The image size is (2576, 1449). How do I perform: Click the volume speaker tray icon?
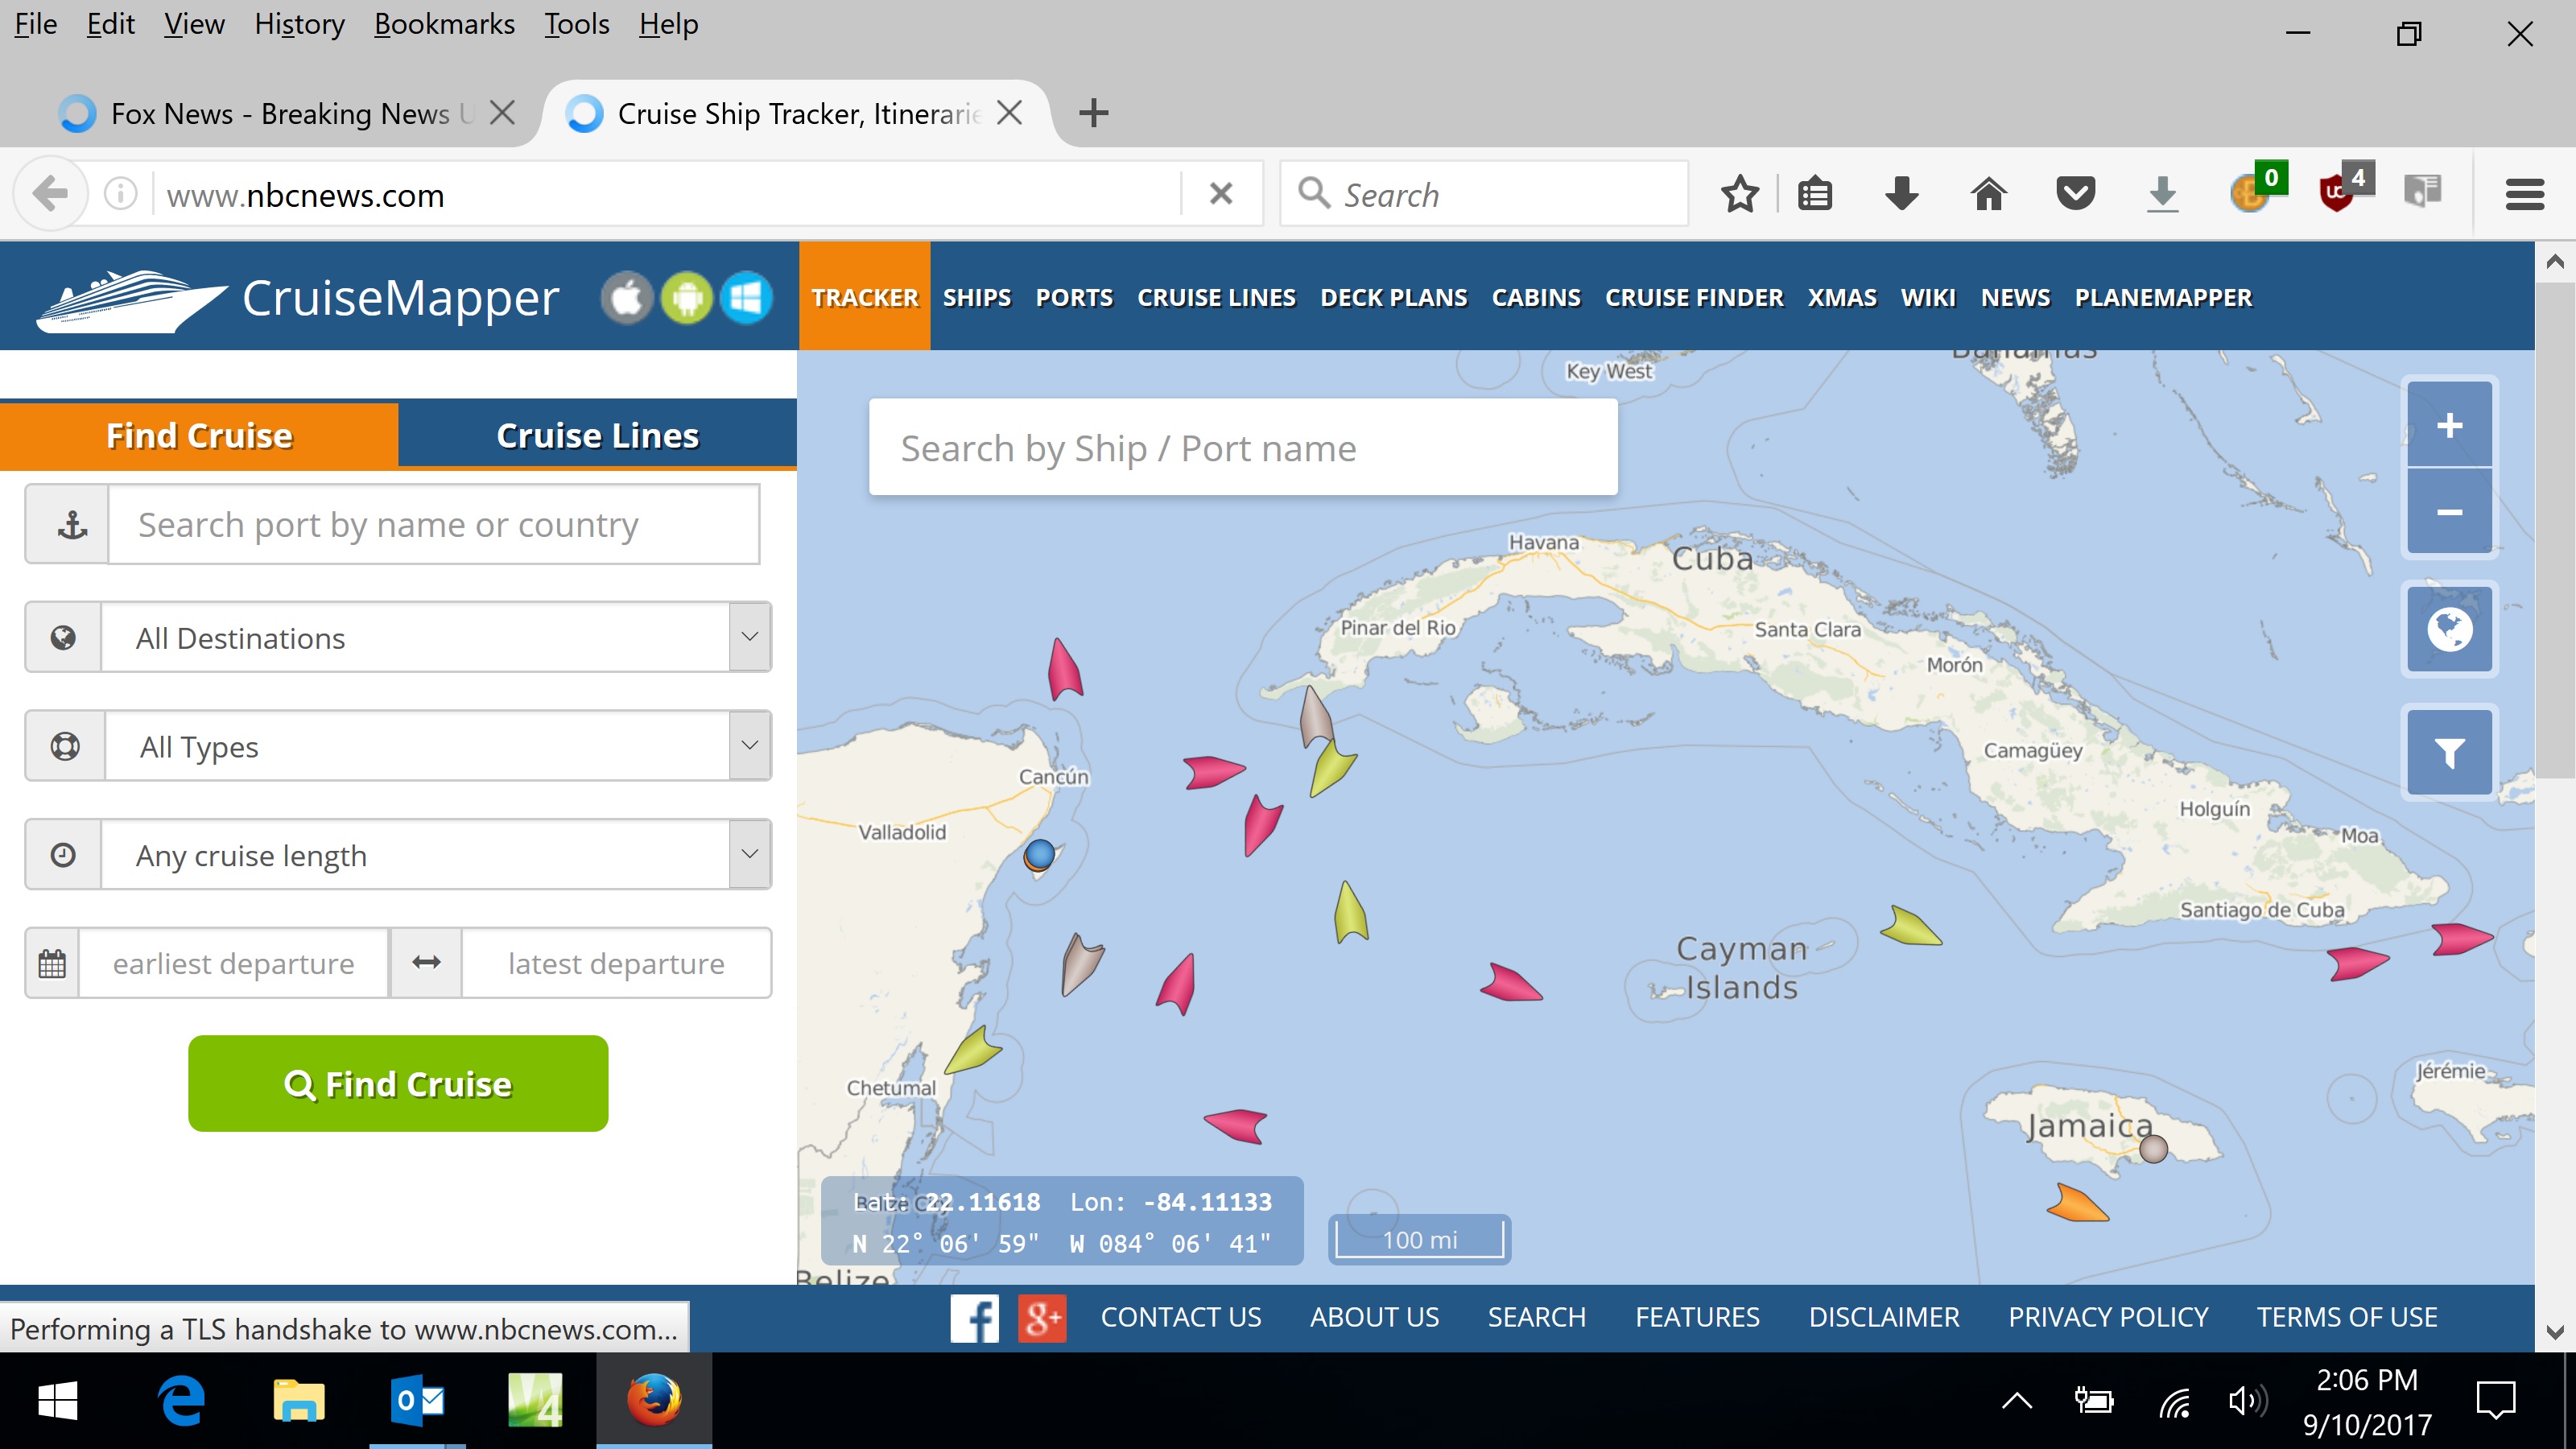pos(2247,1401)
